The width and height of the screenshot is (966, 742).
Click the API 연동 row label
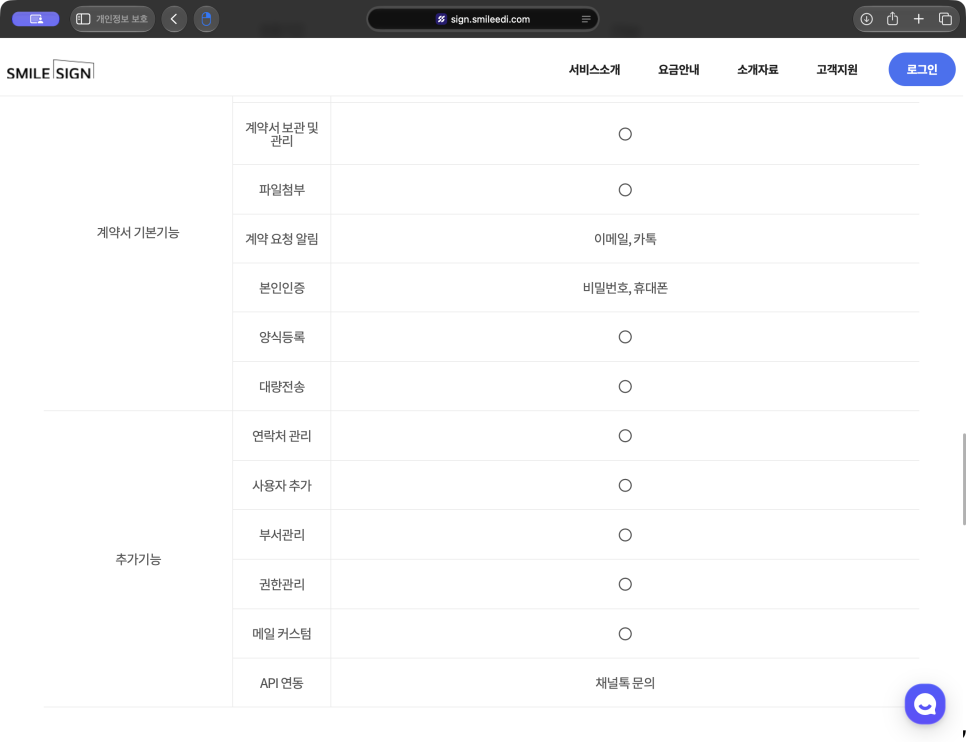click(x=282, y=683)
